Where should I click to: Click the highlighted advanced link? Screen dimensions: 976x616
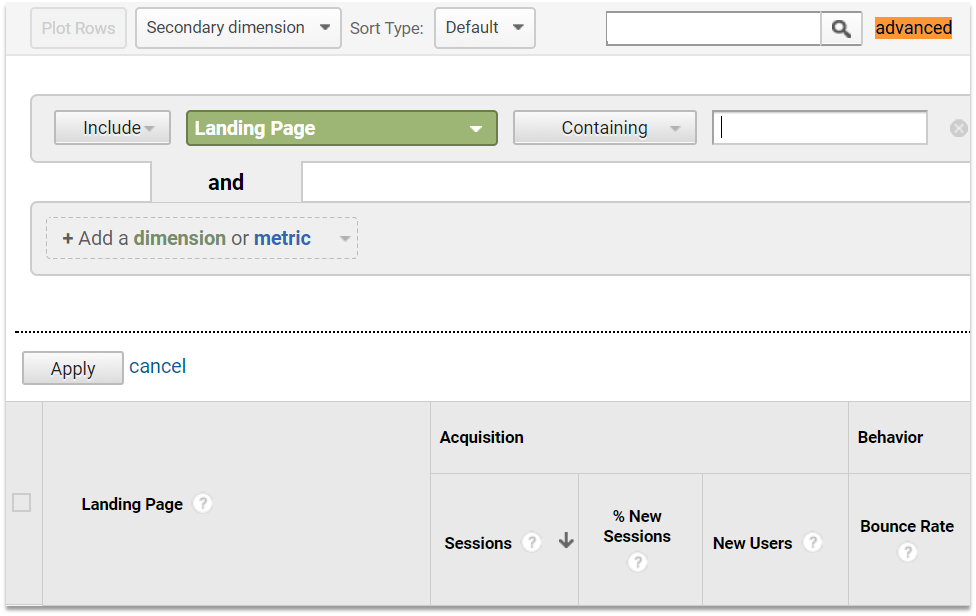click(x=913, y=28)
